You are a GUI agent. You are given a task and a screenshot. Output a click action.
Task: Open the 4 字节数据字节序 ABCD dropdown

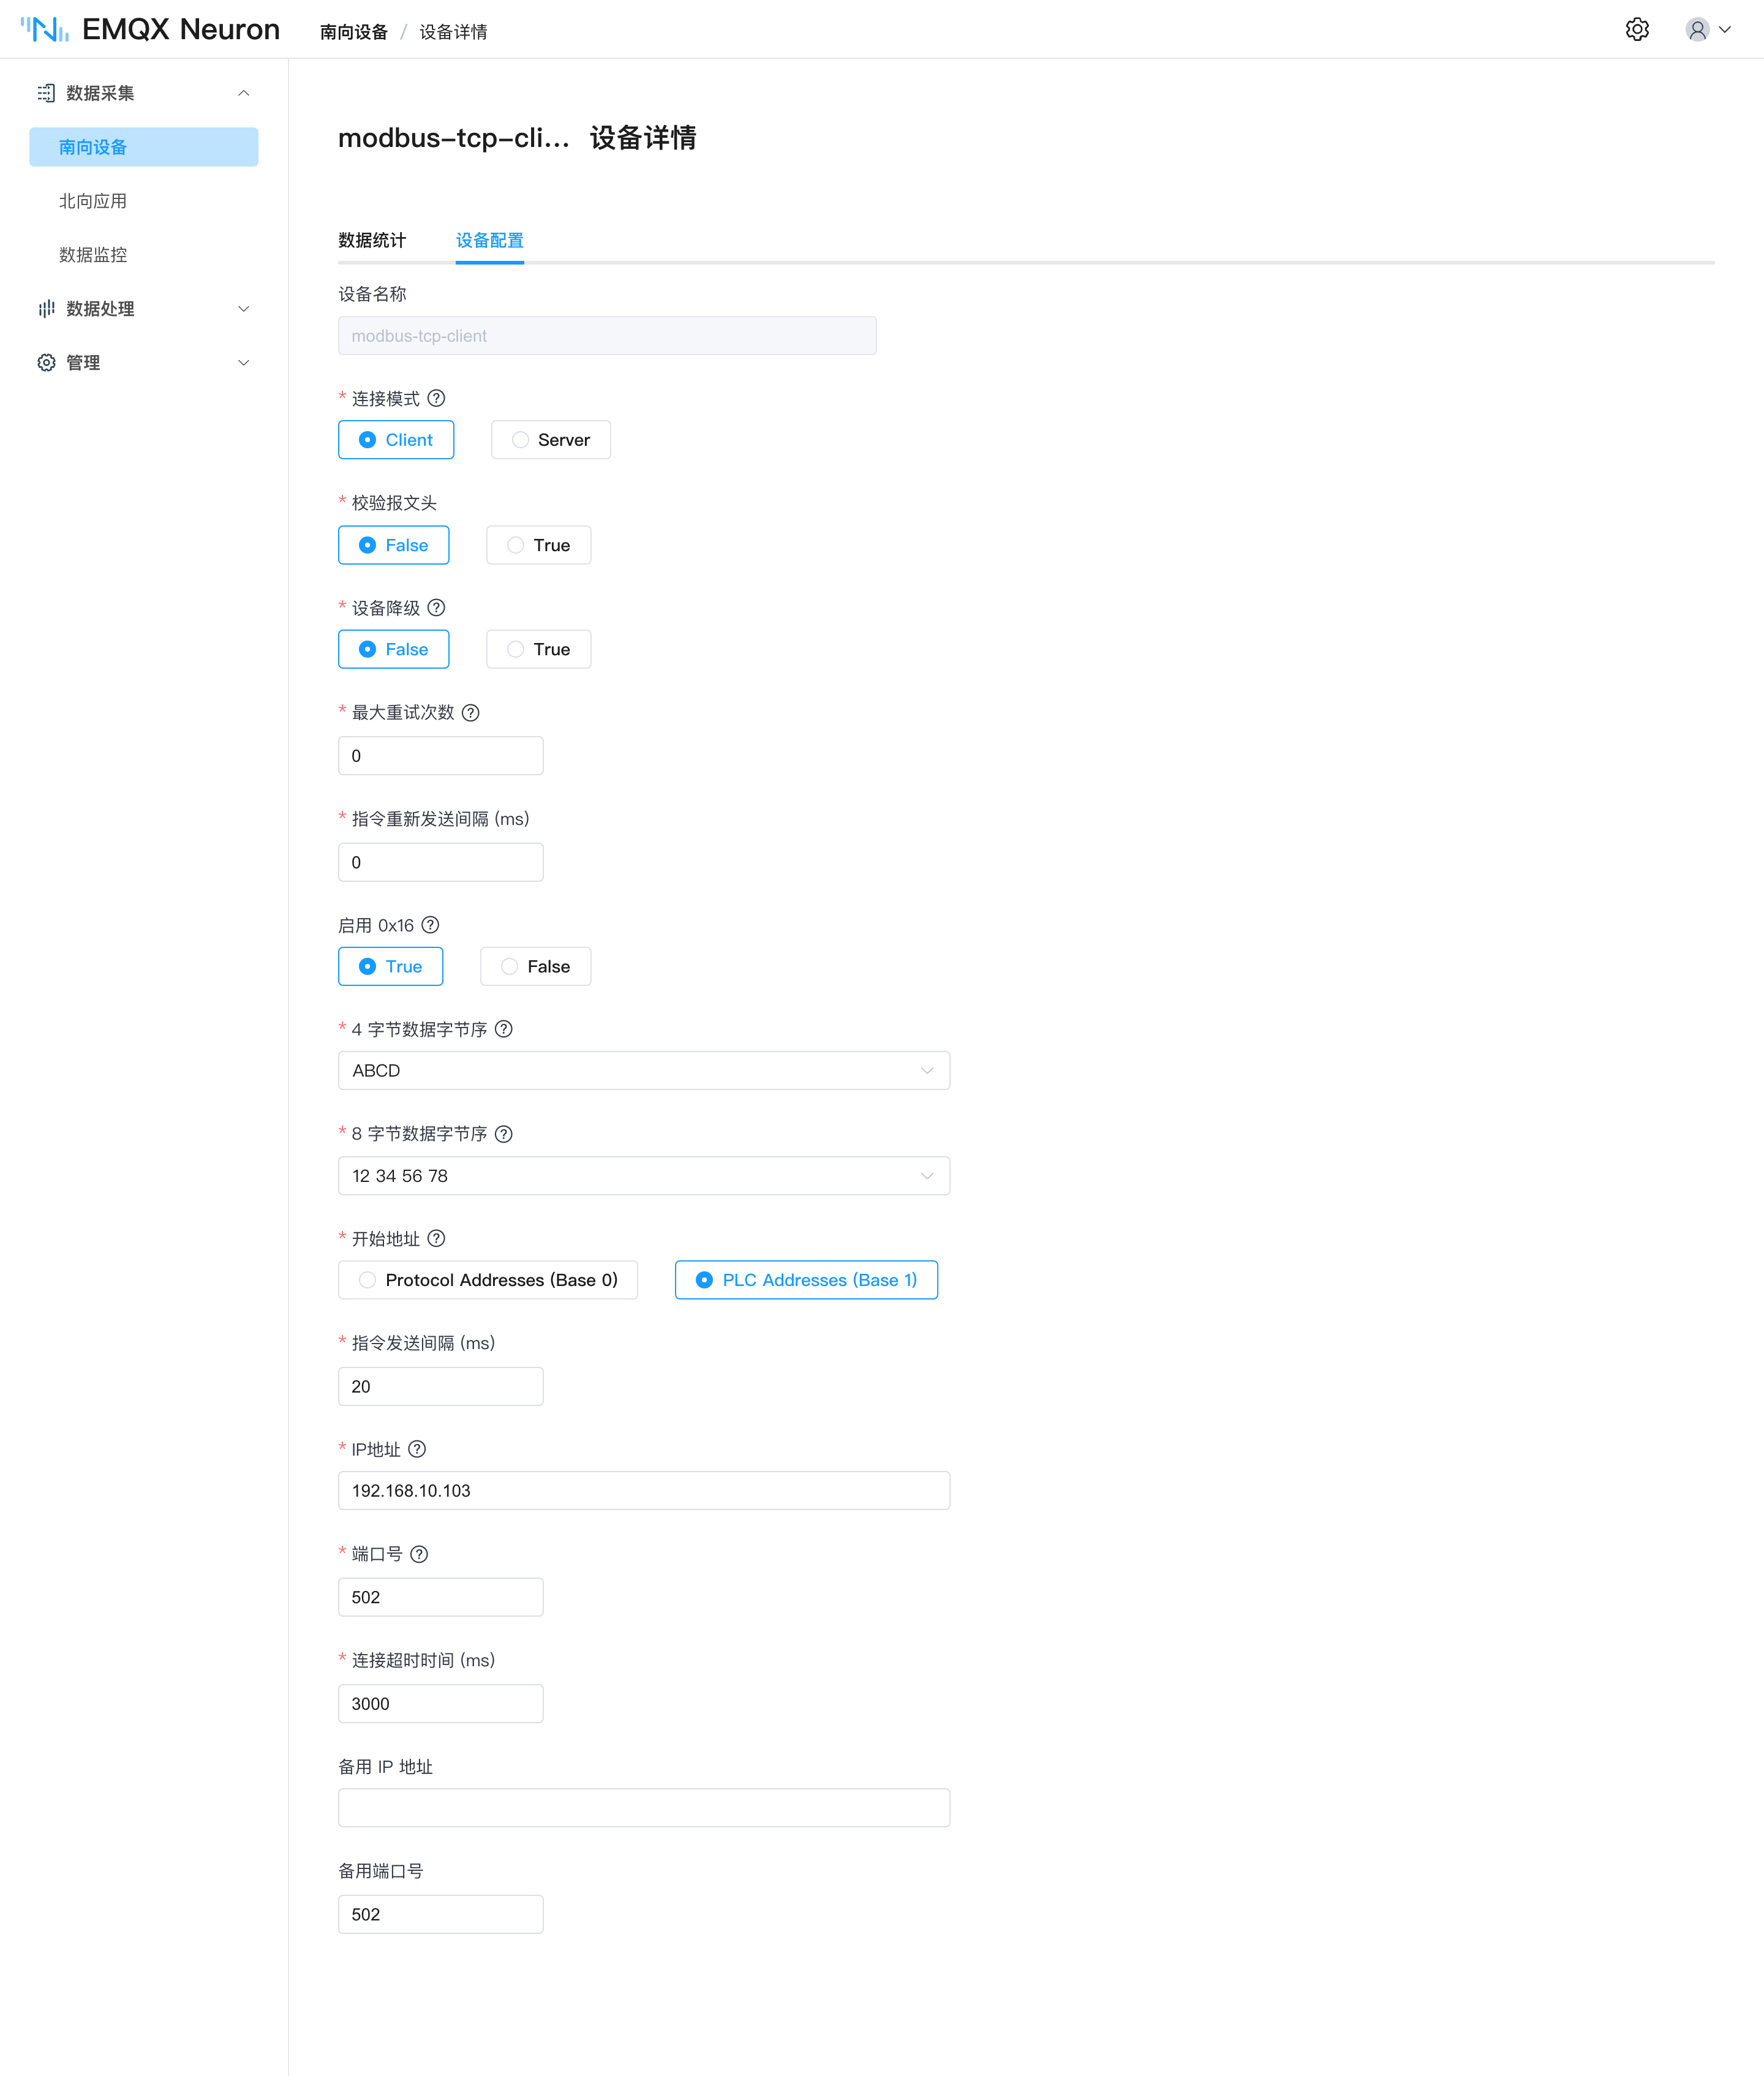point(644,1070)
